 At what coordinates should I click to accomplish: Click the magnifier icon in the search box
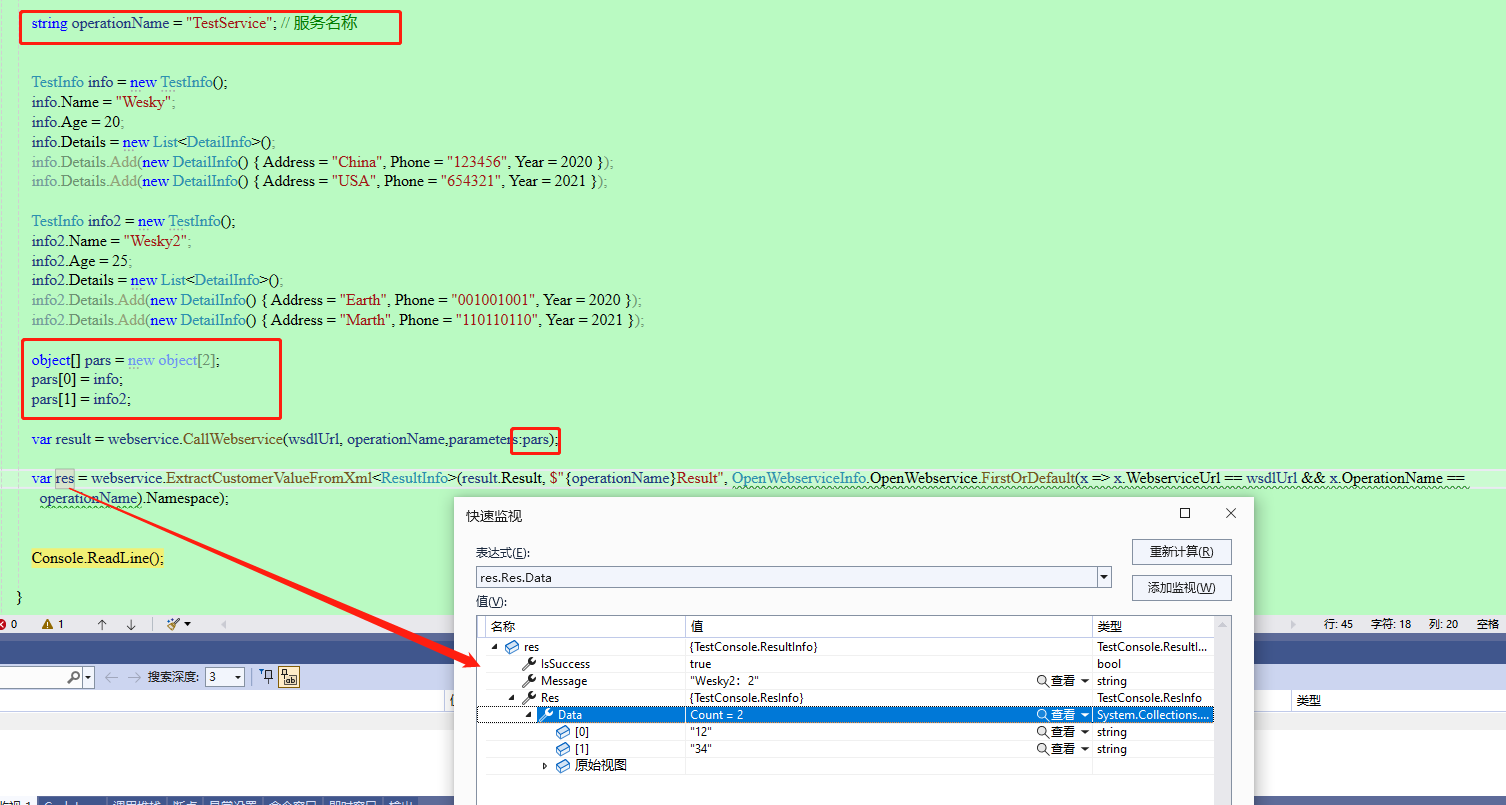74,677
